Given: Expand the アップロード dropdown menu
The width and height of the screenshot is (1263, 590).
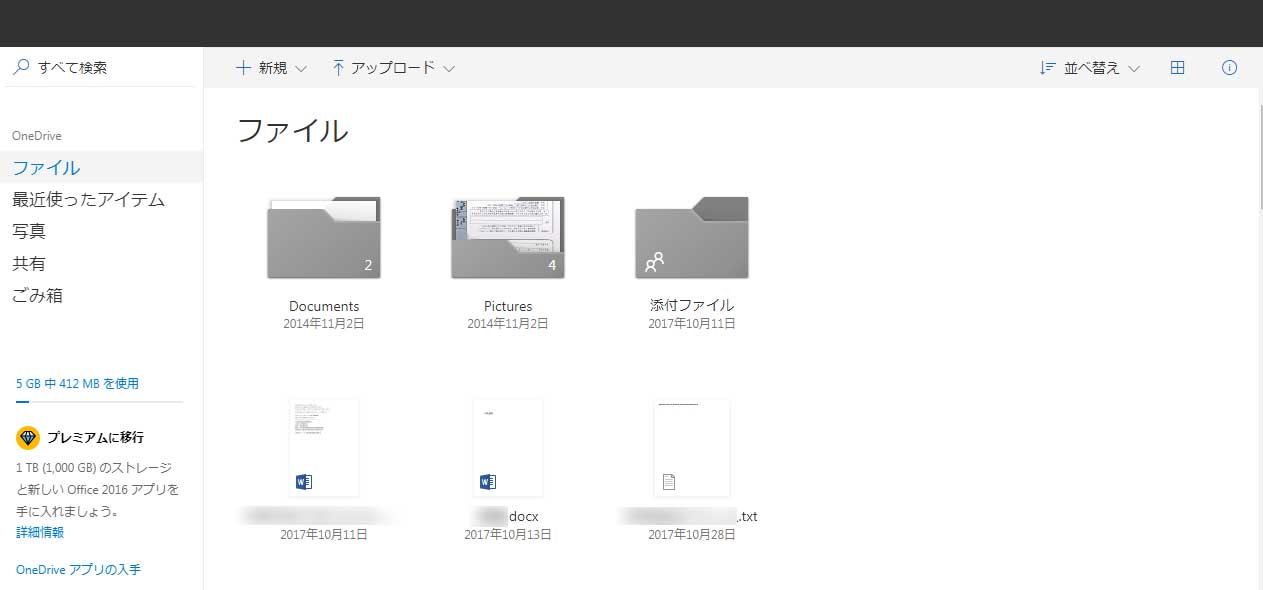Looking at the screenshot, I should click(x=393, y=68).
